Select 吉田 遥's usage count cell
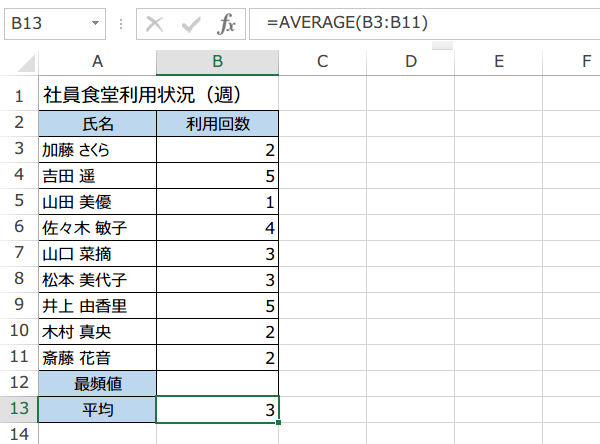 pos(217,176)
